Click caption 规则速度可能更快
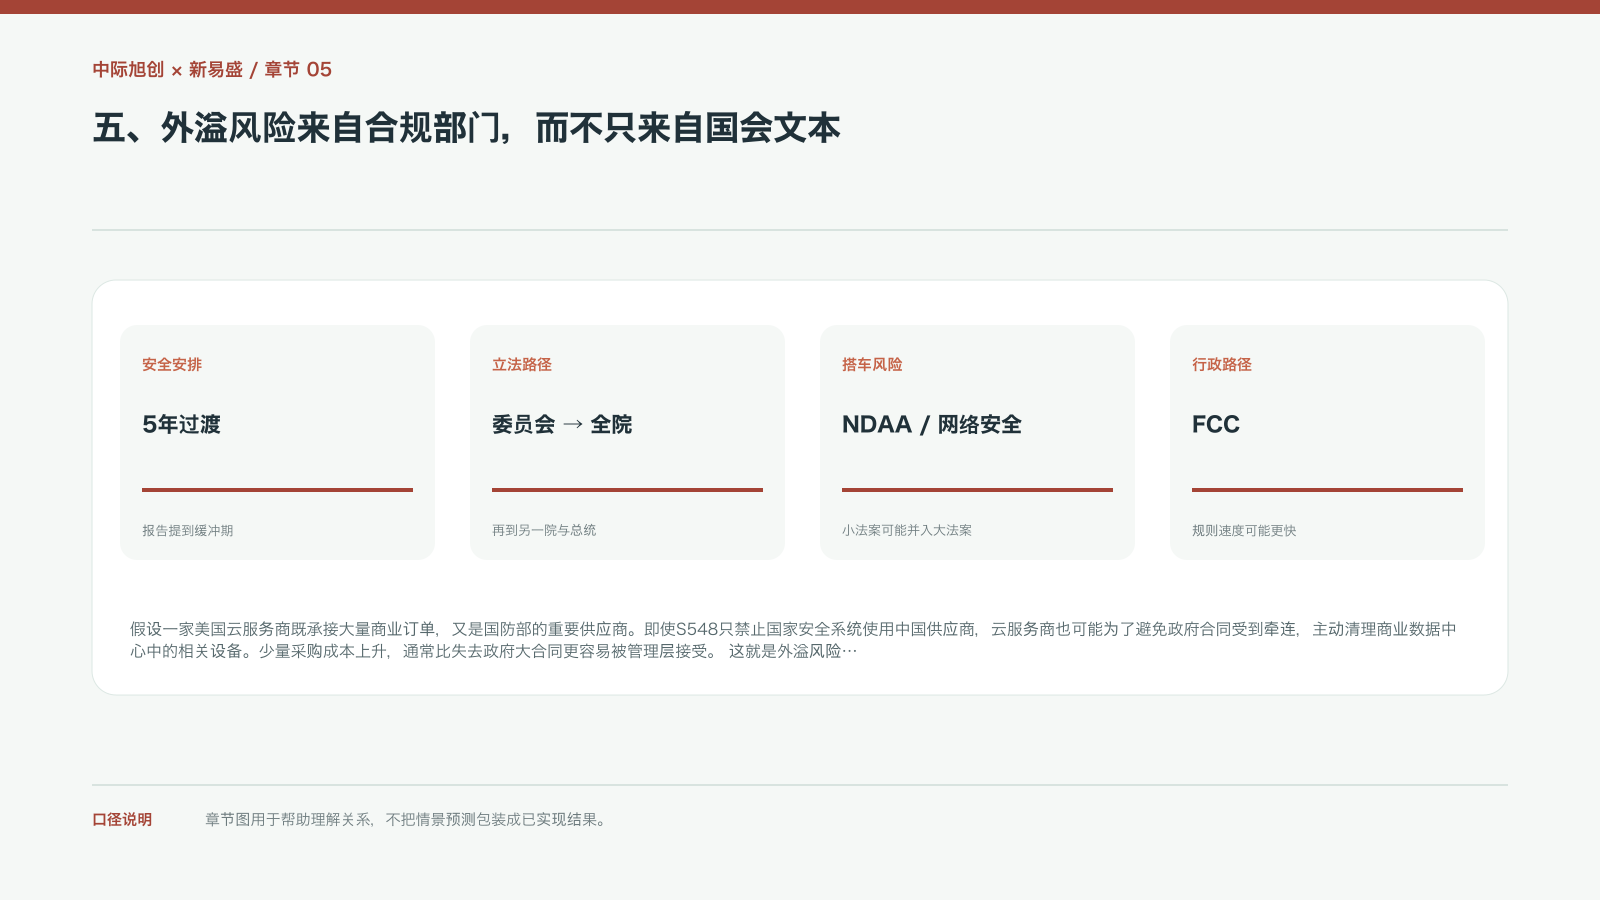Image resolution: width=1600 pixels, height=900 pixels. point(1244,530)
